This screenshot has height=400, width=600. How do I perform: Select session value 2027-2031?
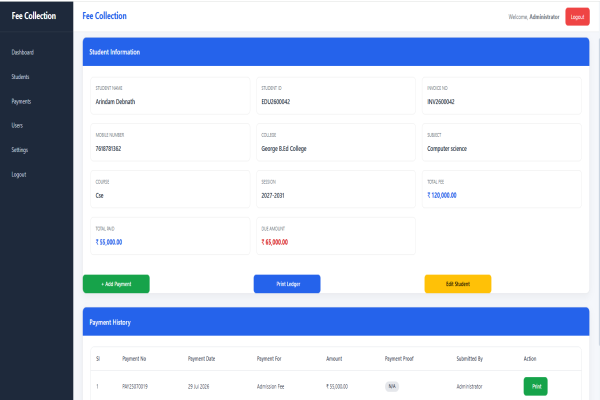click(x=273, y=196)
